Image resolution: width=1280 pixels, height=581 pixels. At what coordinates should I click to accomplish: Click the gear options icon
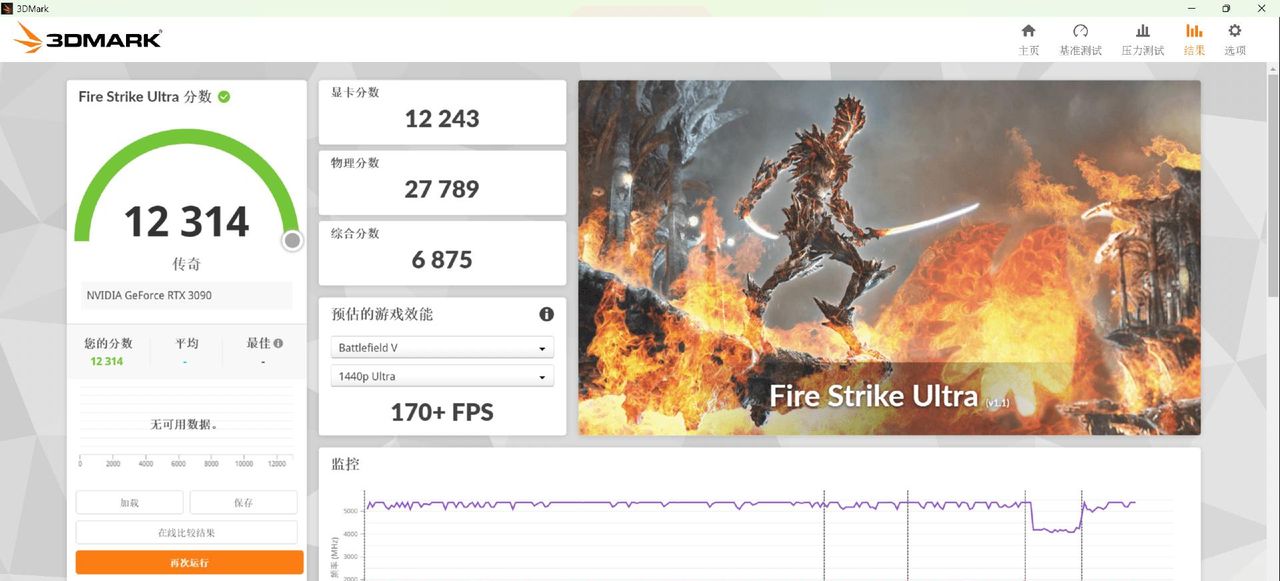pyautogui.click(x=1235, y=31)
